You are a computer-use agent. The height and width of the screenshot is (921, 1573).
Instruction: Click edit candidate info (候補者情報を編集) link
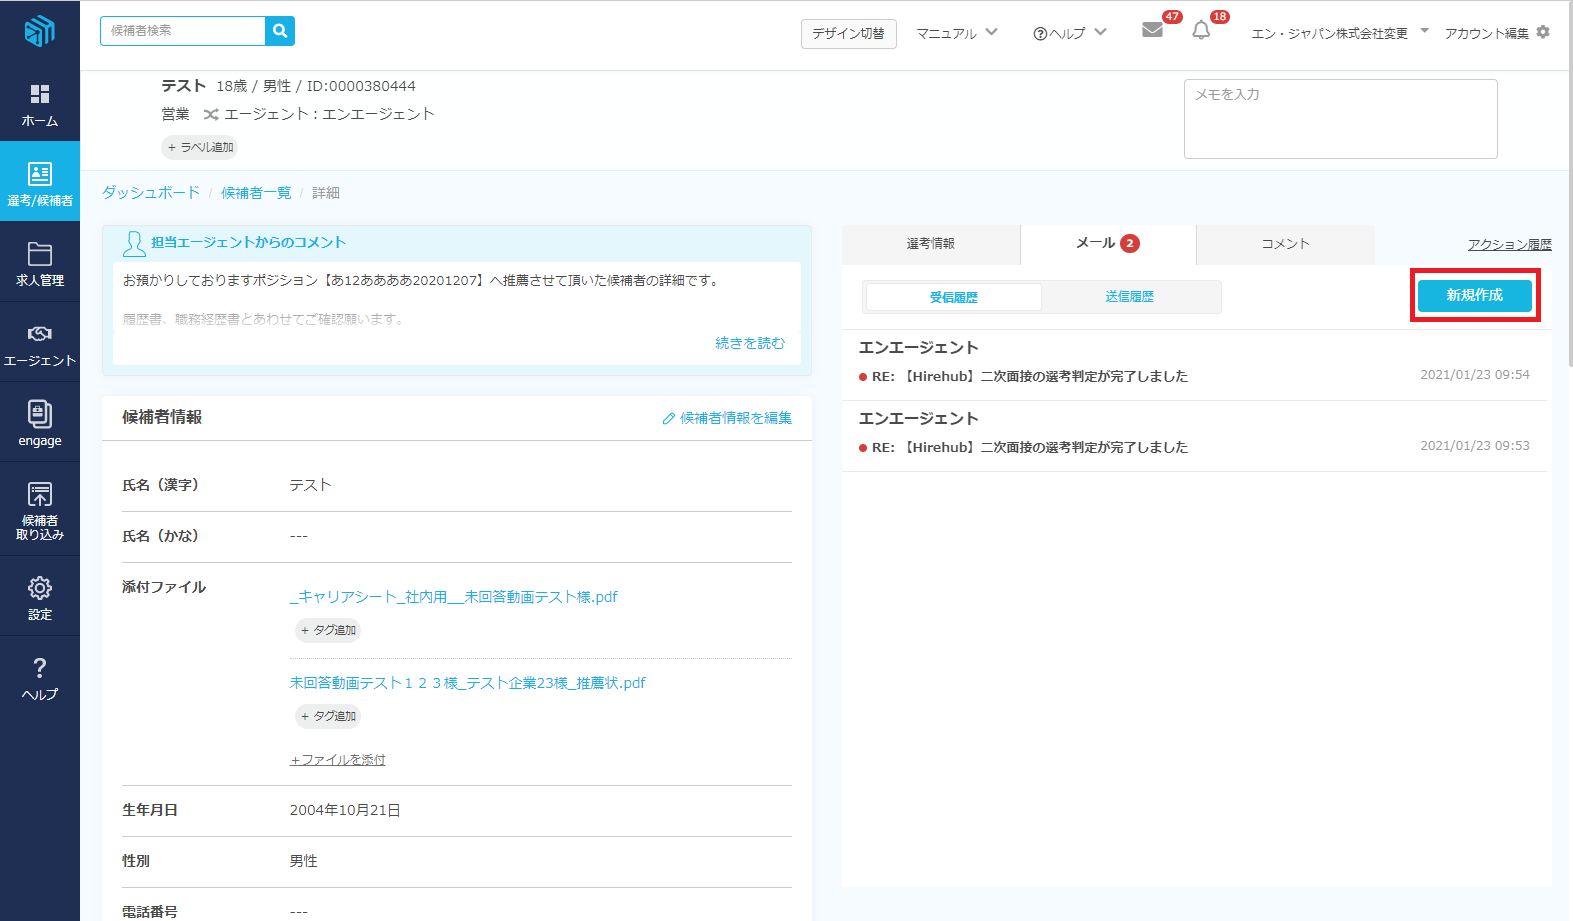[727, 418]
